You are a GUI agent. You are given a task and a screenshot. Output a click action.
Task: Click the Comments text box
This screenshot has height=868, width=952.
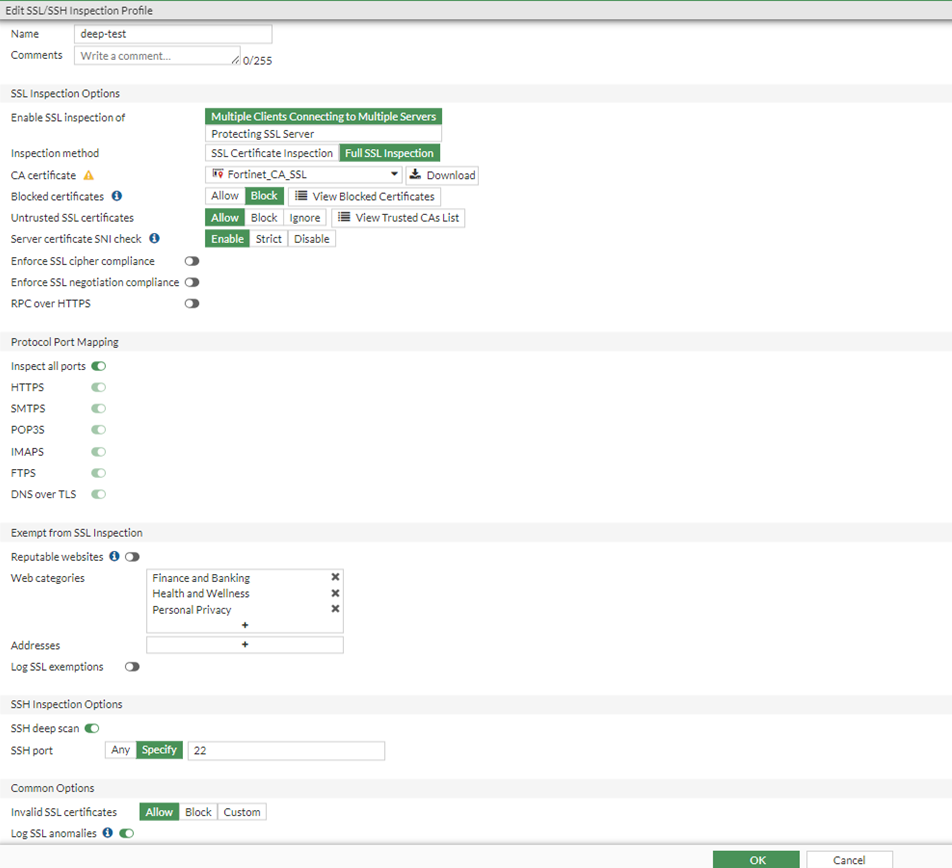click(x=157, y=56)
